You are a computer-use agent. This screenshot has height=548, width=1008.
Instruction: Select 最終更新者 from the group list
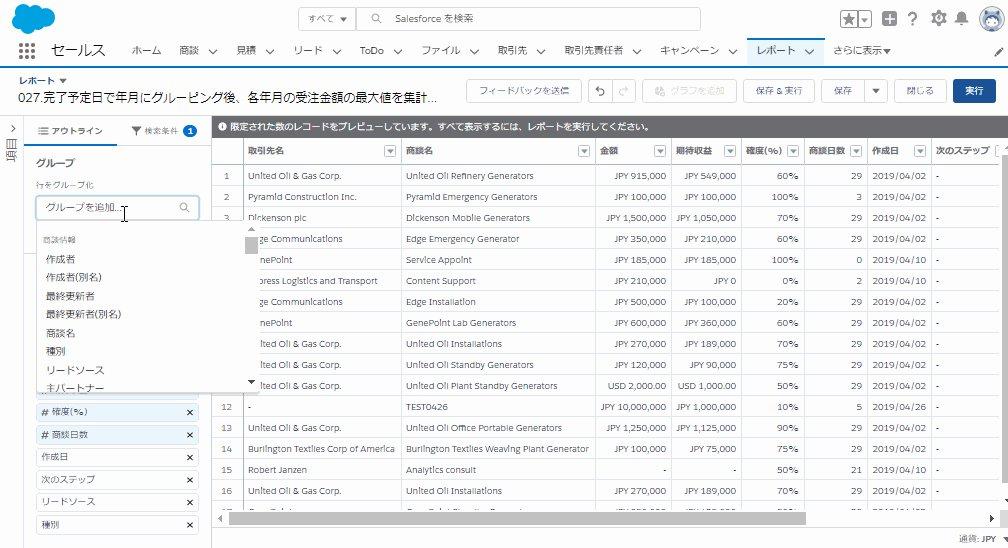coord(70,296)
